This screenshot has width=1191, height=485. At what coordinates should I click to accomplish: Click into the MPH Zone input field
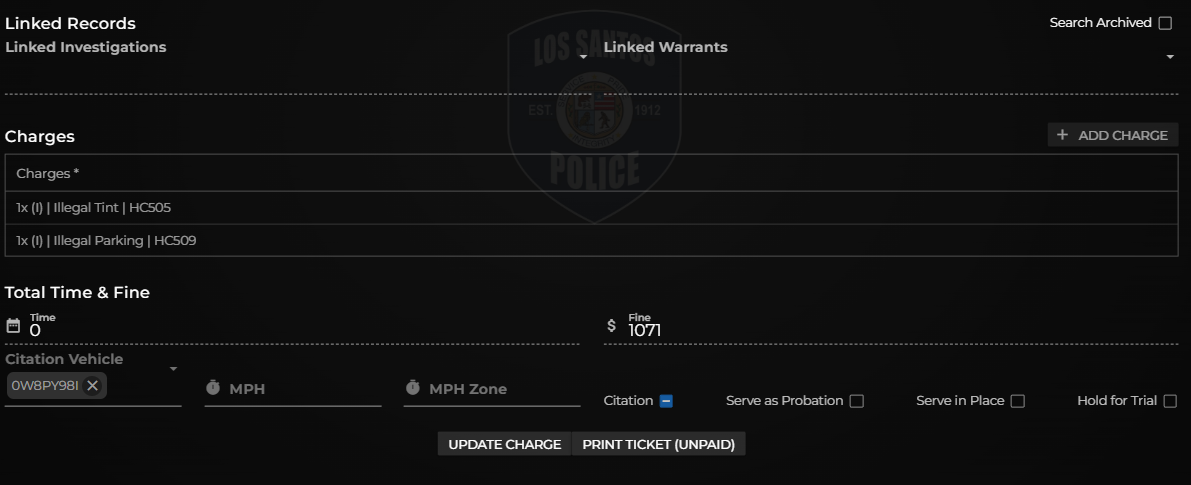pyautogui.click(x=492, y=389)
